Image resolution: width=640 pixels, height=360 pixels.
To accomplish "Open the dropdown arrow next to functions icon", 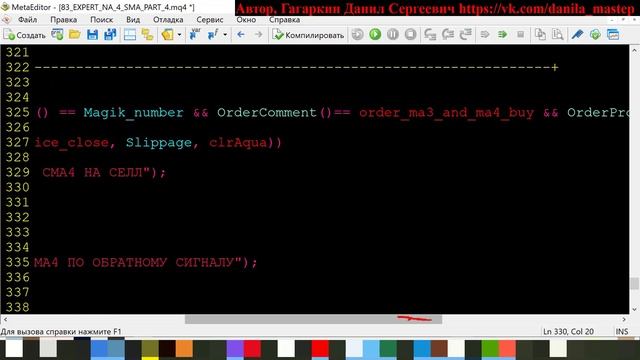I will [x=225, y=35].
